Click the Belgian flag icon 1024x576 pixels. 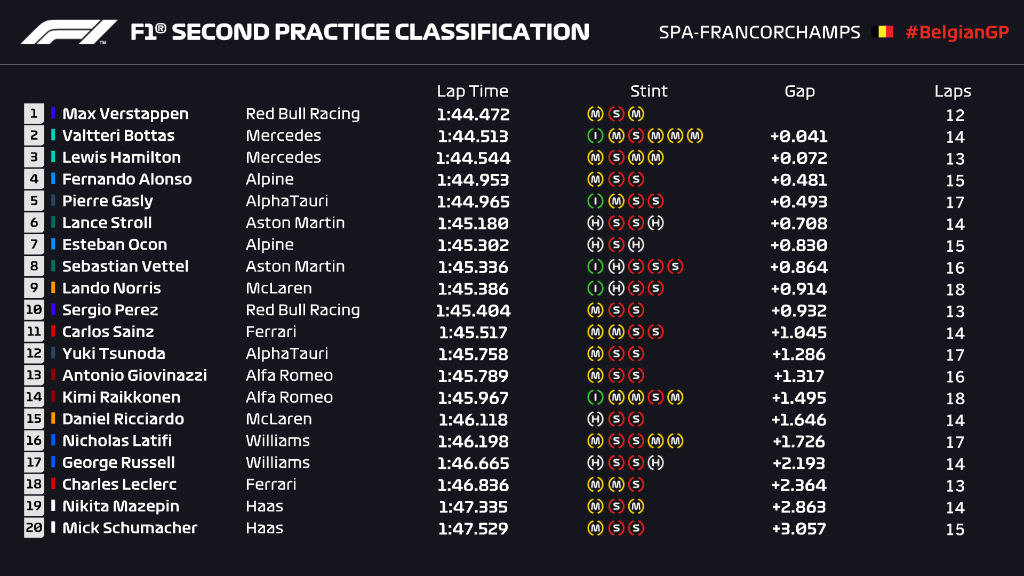[x=884, y=32]
